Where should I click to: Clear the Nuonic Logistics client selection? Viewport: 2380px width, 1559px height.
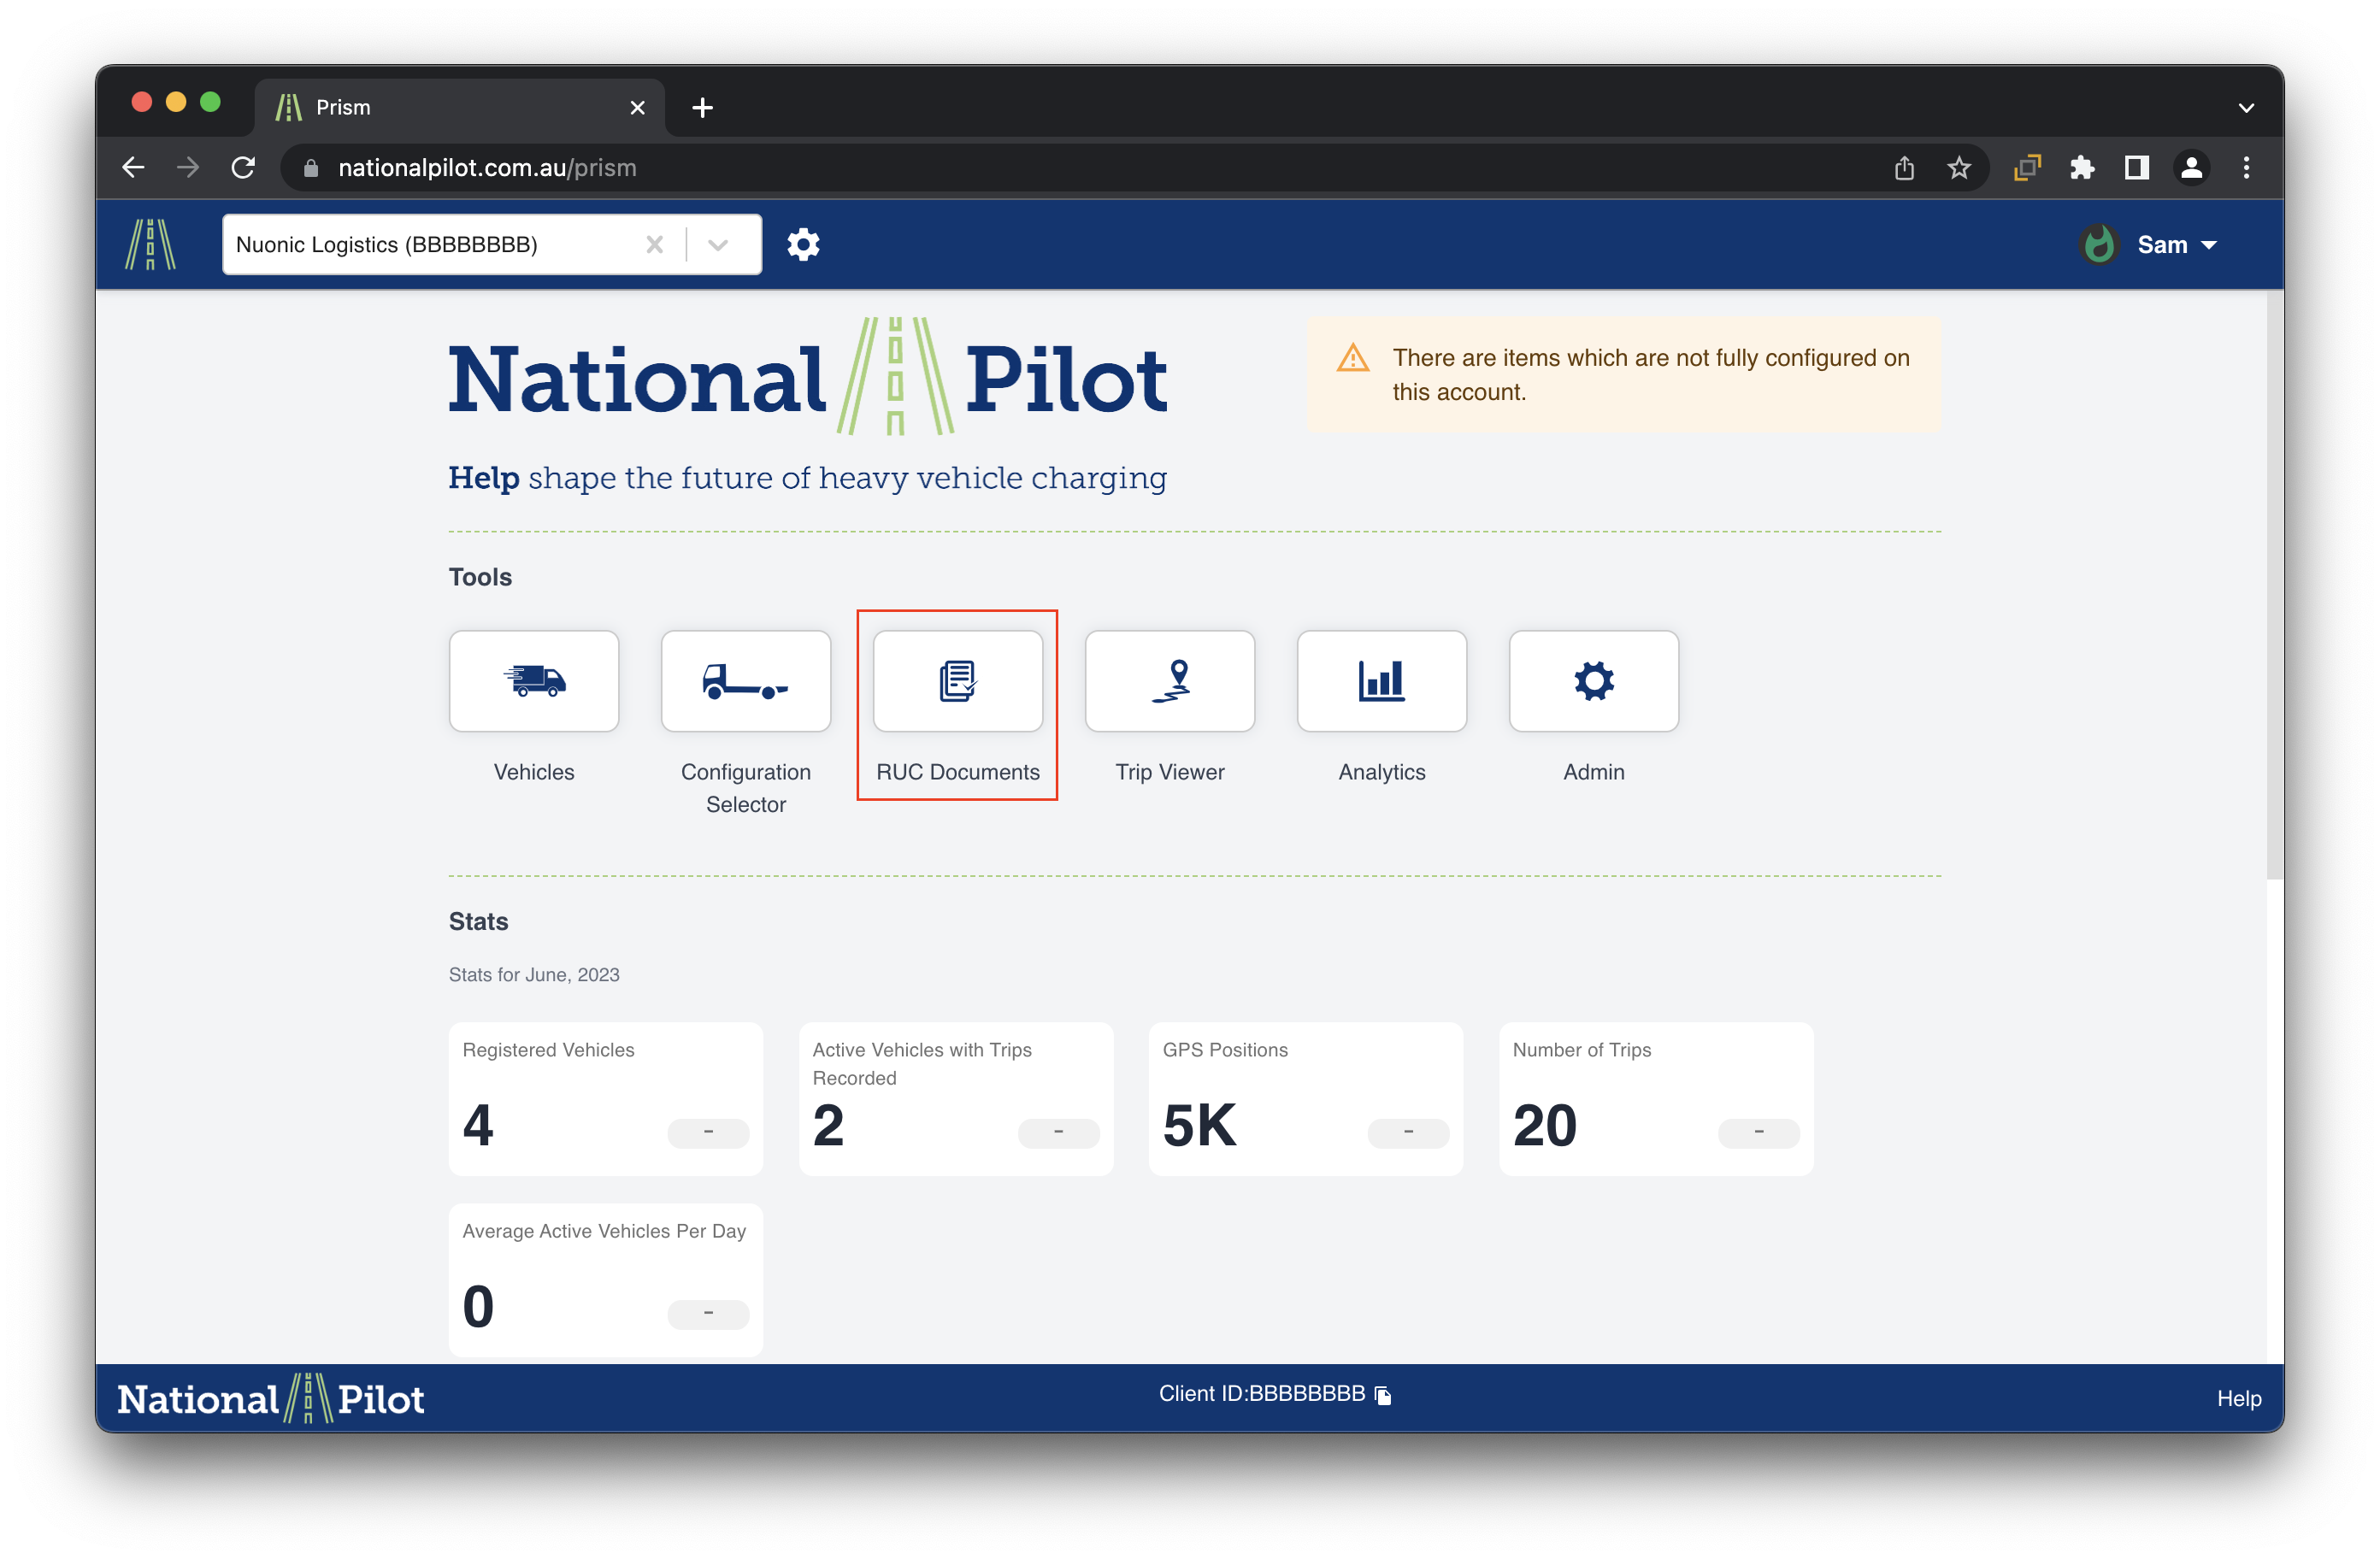(x=654, y=244)
